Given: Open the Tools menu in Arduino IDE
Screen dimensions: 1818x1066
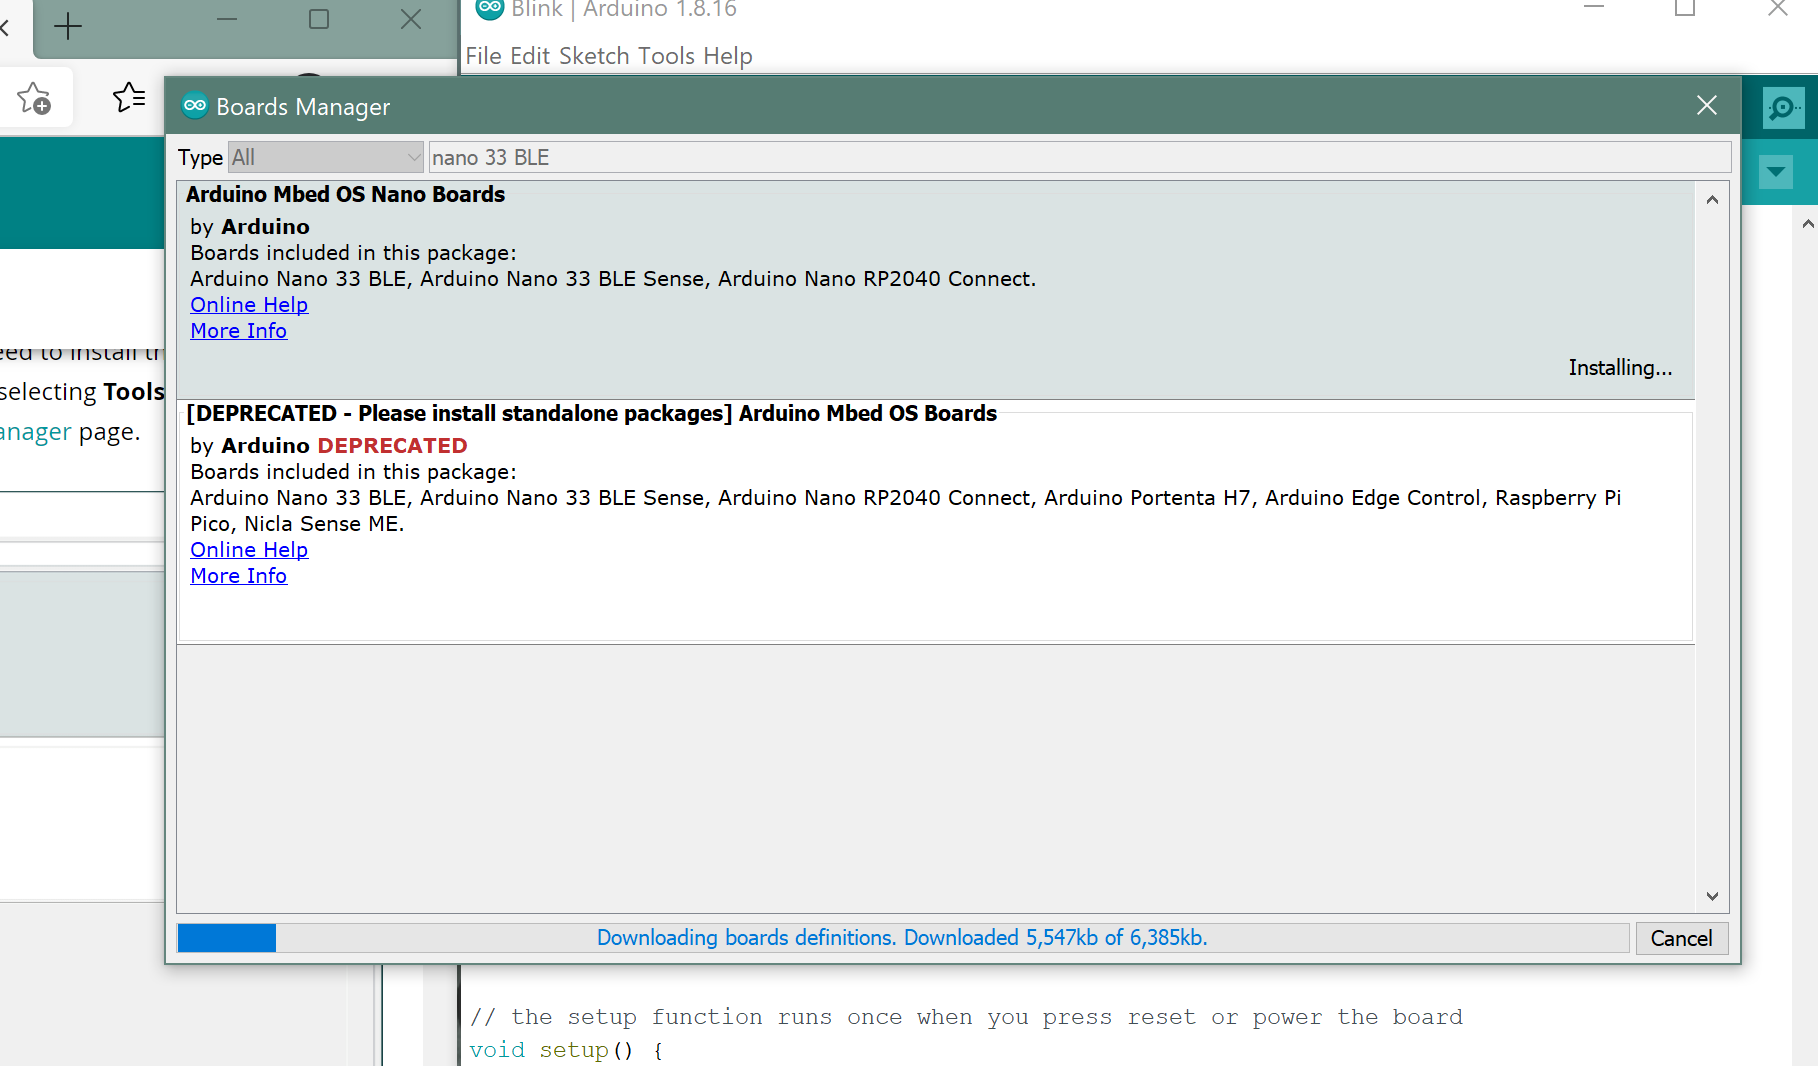Looking at the screenshot, I should [666, 56].
